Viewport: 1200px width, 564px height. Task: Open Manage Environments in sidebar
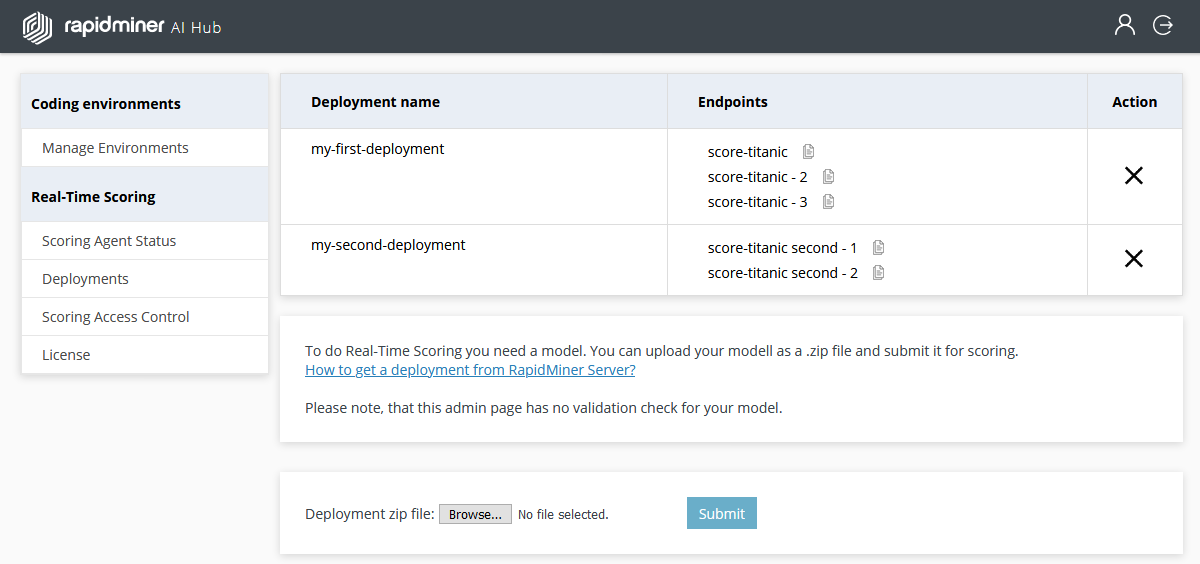coord(115,148)
